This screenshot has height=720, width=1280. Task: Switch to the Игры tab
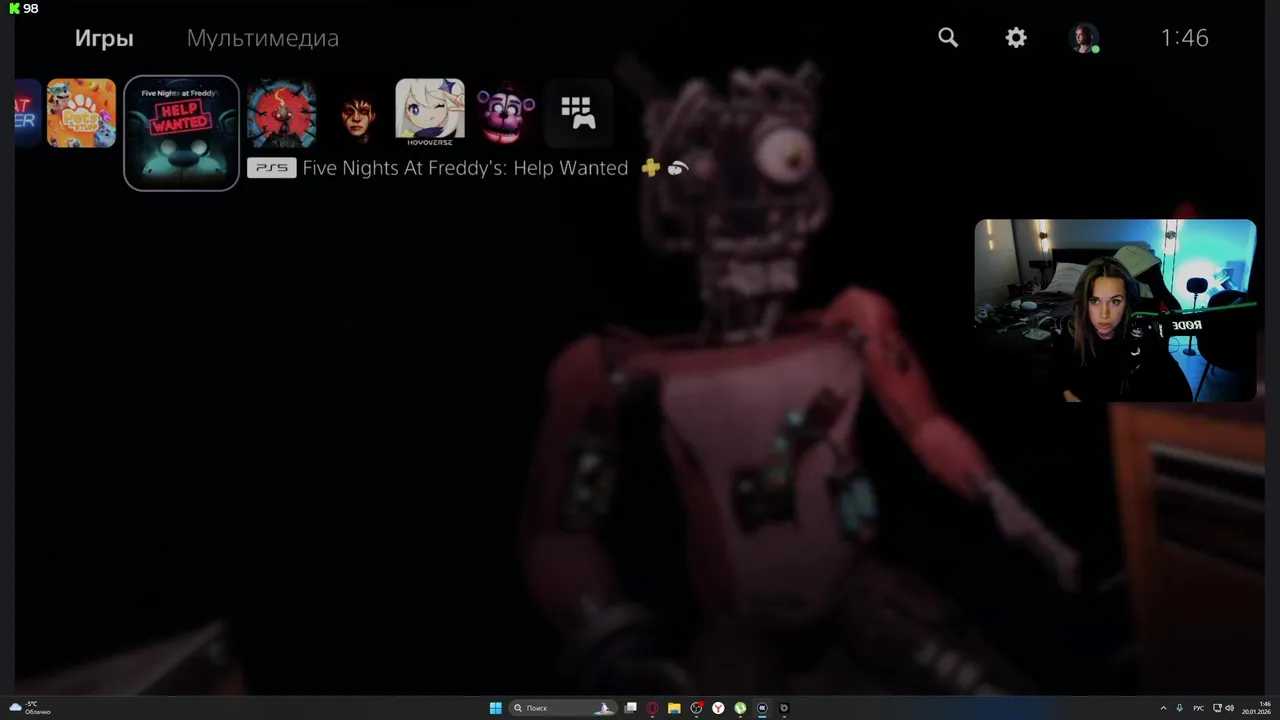point(104,38)
